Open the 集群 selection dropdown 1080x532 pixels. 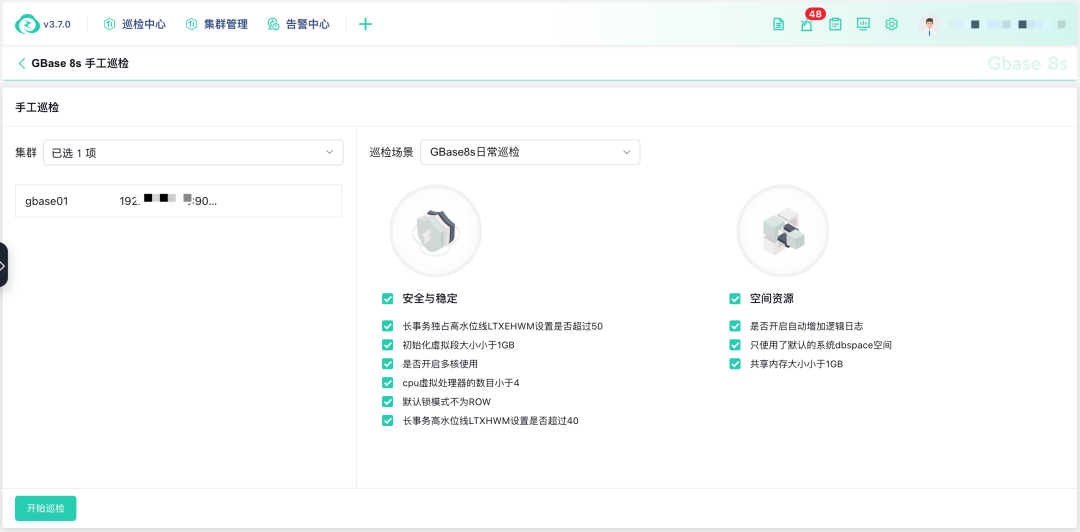coord(193,152)
